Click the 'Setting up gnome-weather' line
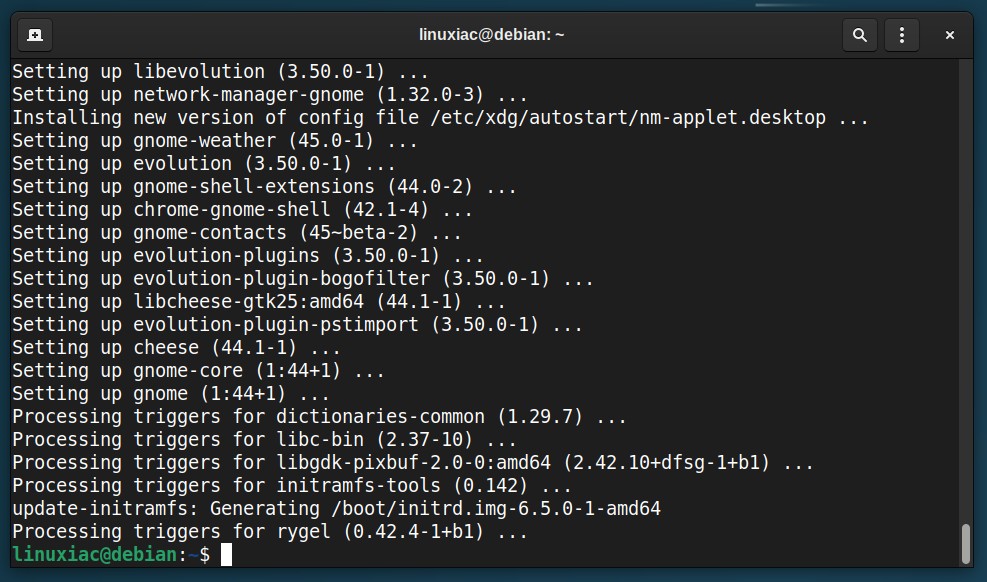 215,140
